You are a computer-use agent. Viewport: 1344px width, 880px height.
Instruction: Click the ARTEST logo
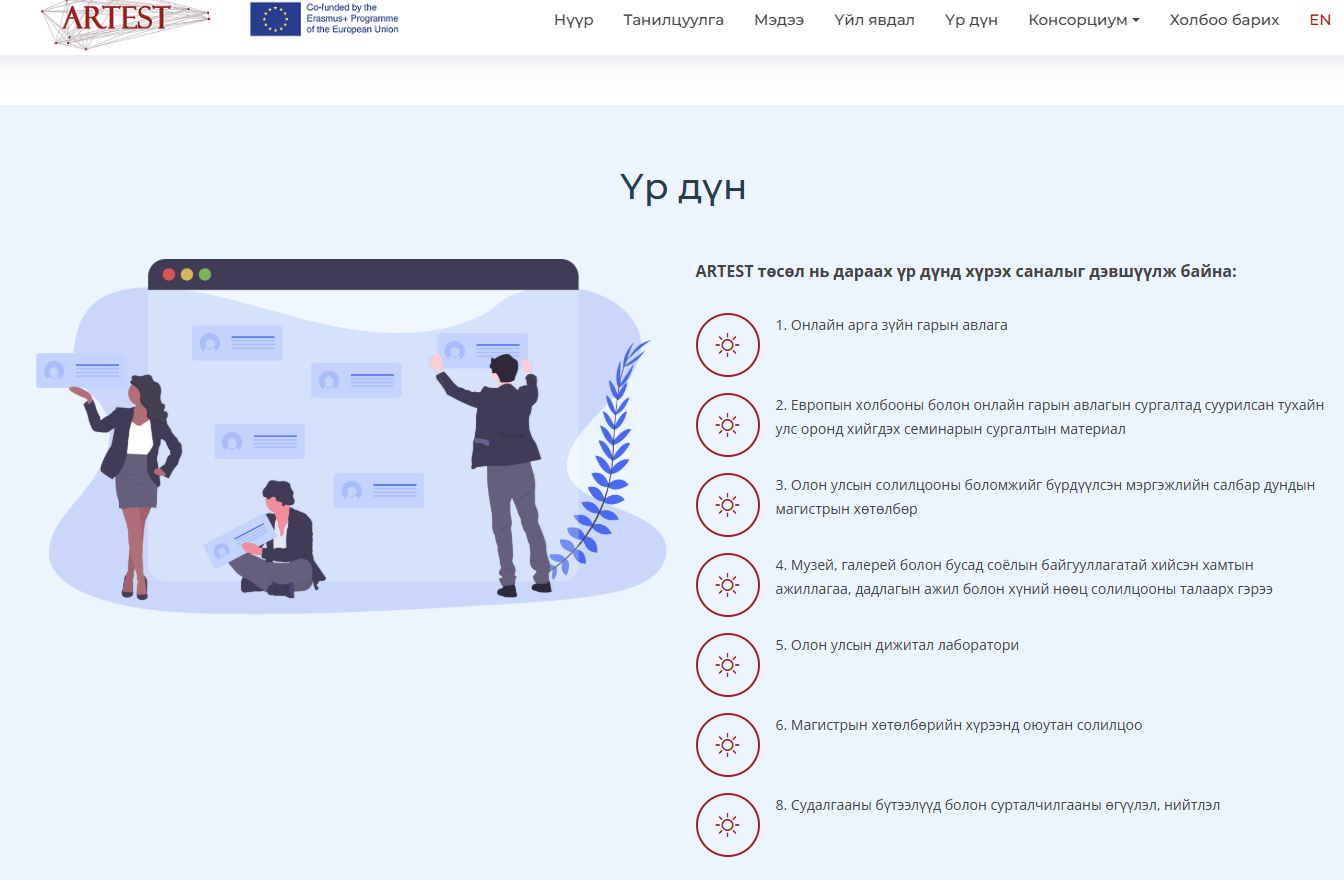click(x=127, y=22)
